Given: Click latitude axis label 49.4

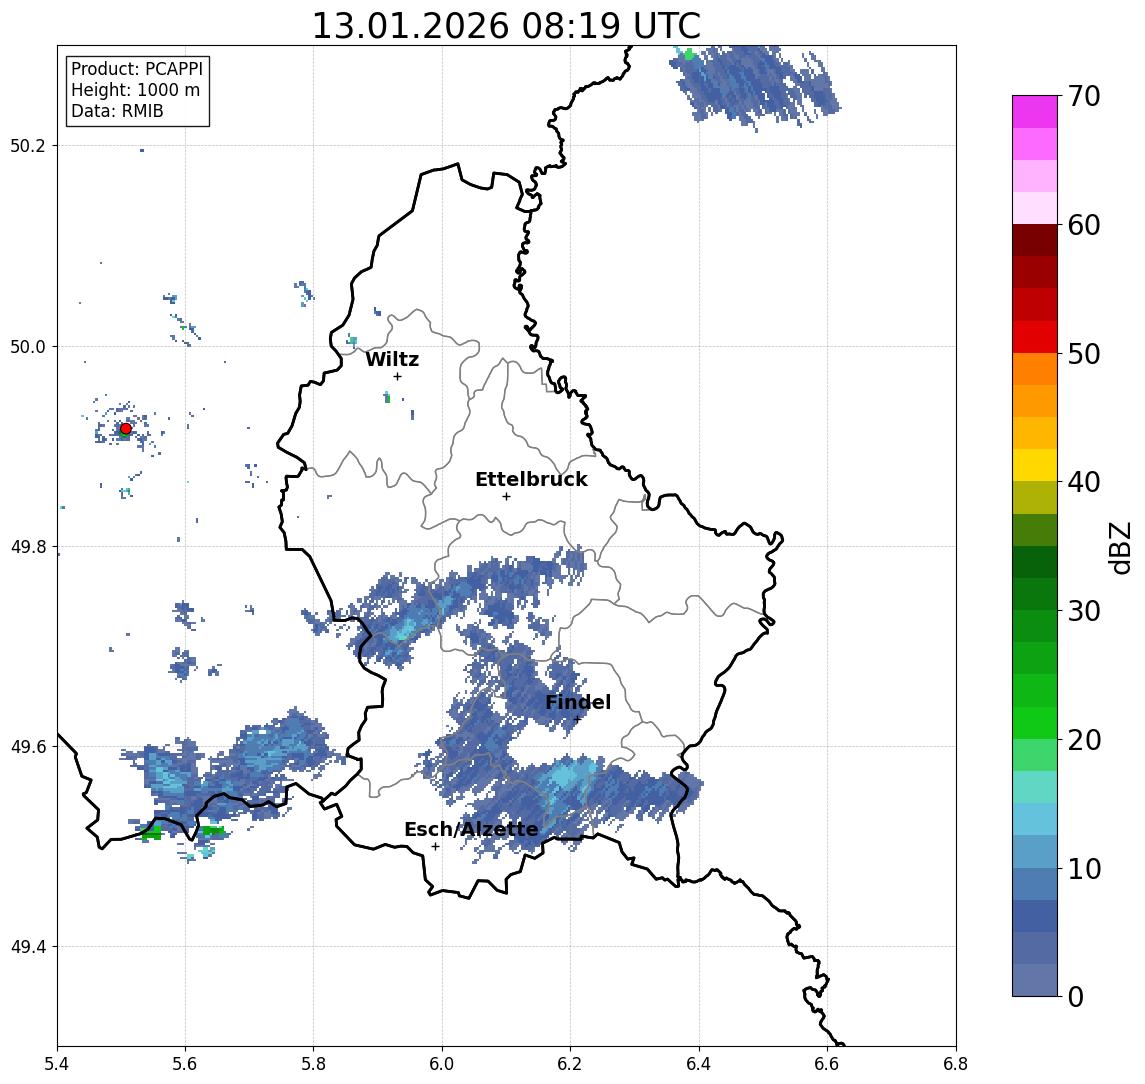Looking at the screenshot, I should coord(28,947).
